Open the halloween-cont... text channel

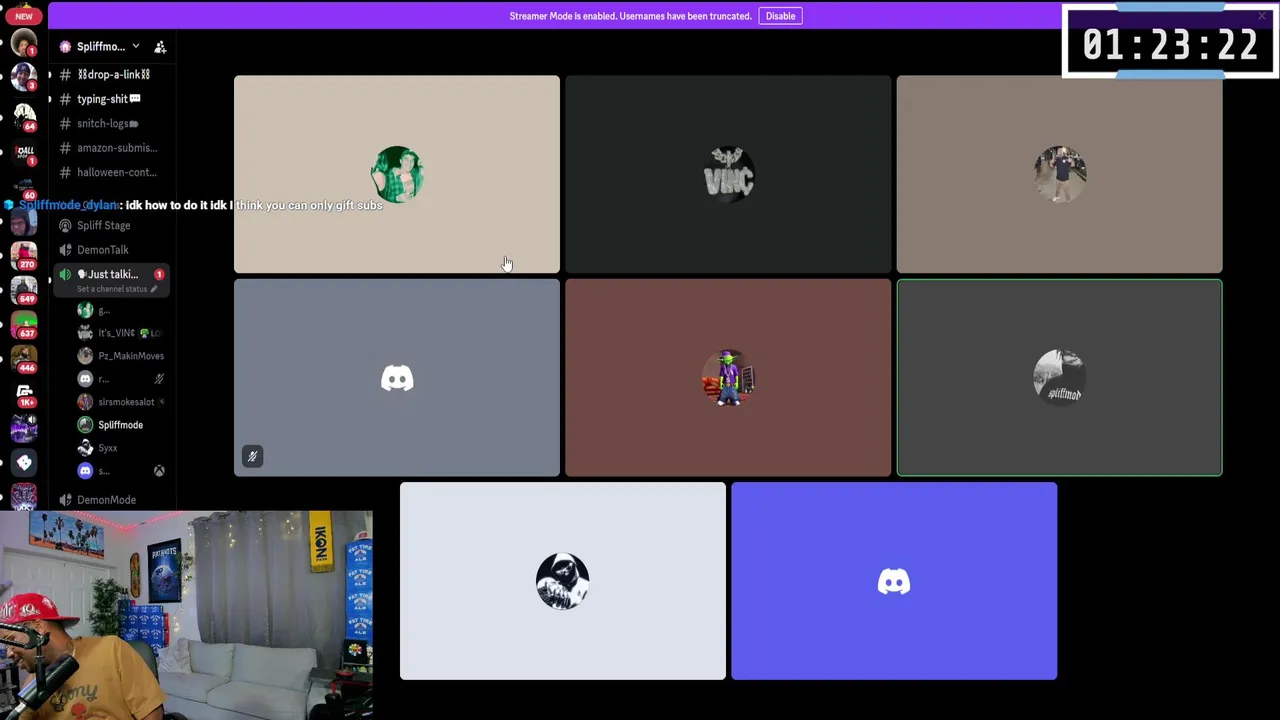pos(108,173)
